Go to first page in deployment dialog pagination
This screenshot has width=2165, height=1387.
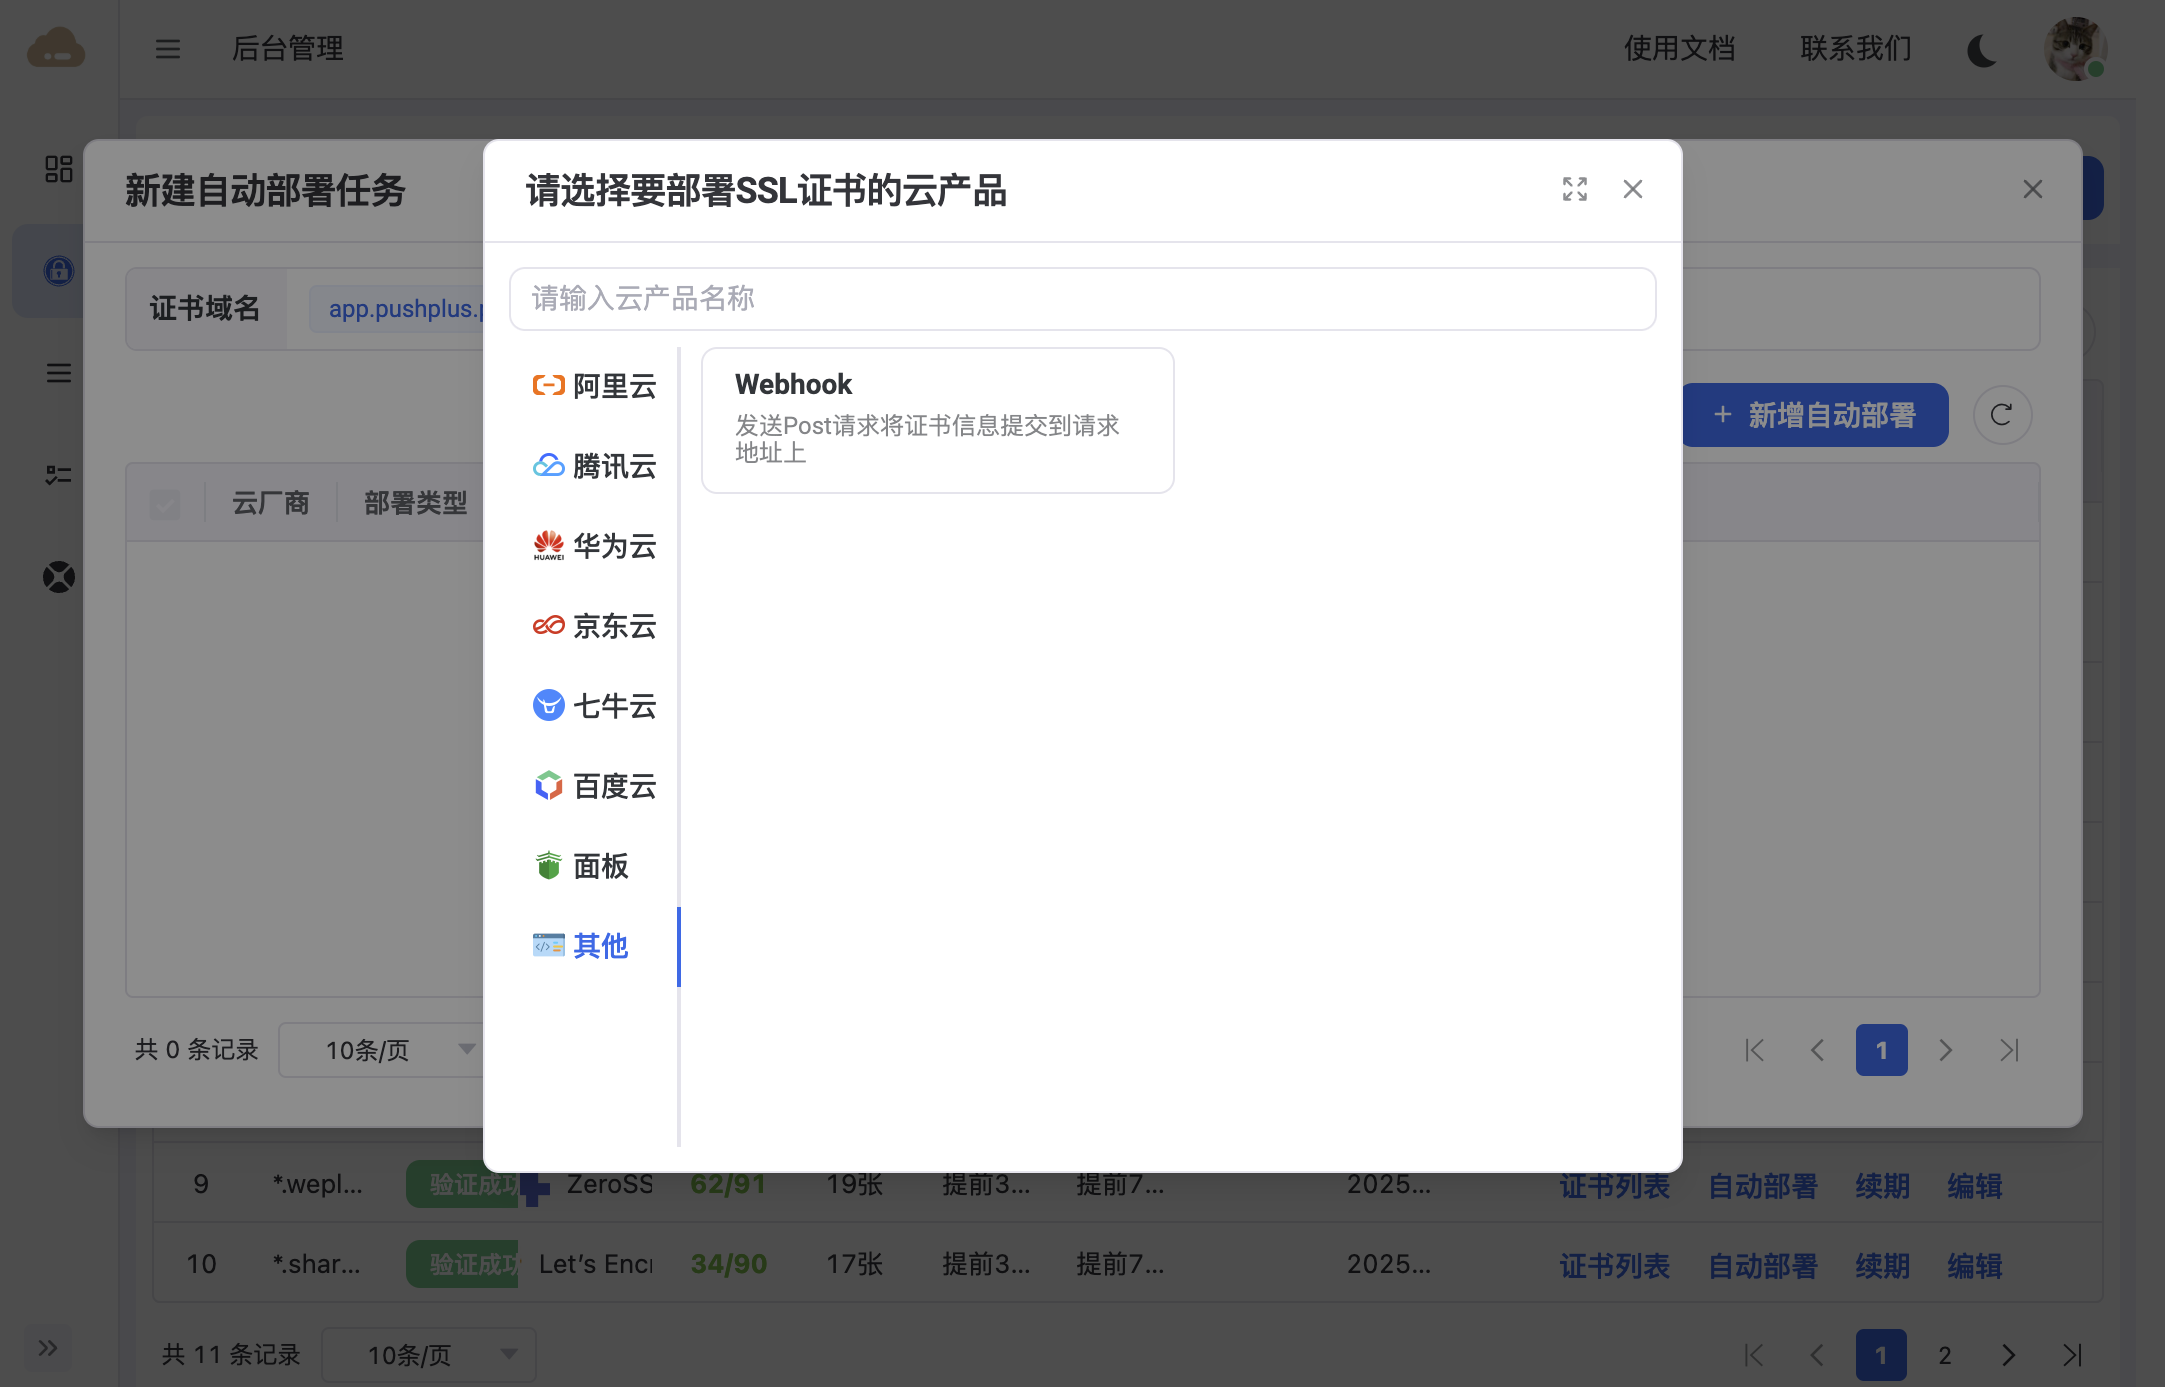click(x=1754, y=1050)
